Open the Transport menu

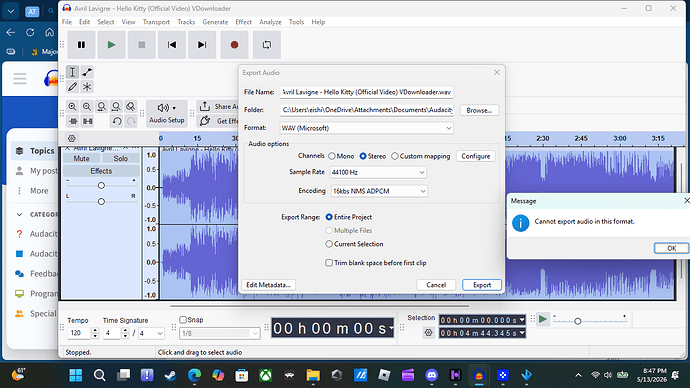tap(156, 22)
